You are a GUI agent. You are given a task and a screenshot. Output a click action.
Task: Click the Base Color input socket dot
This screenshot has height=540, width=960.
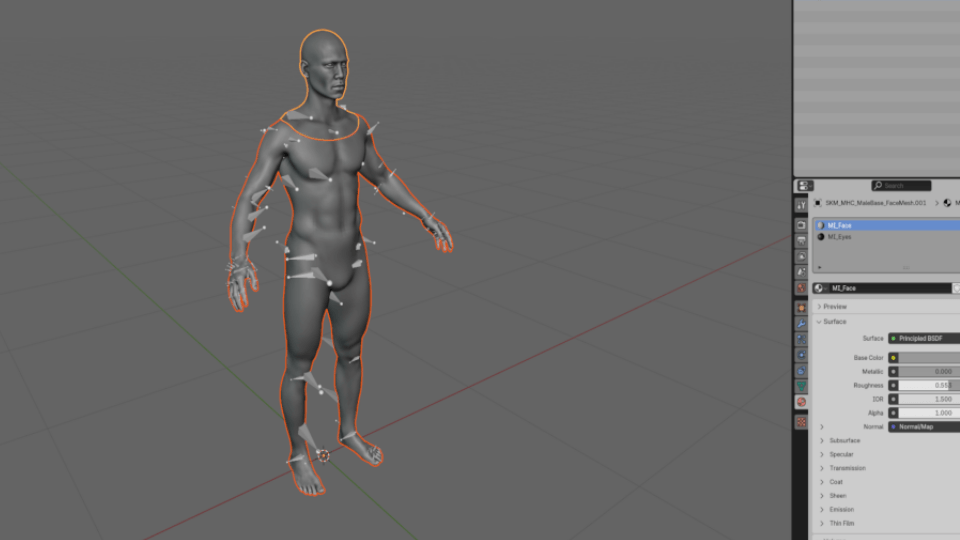(893, 358)
